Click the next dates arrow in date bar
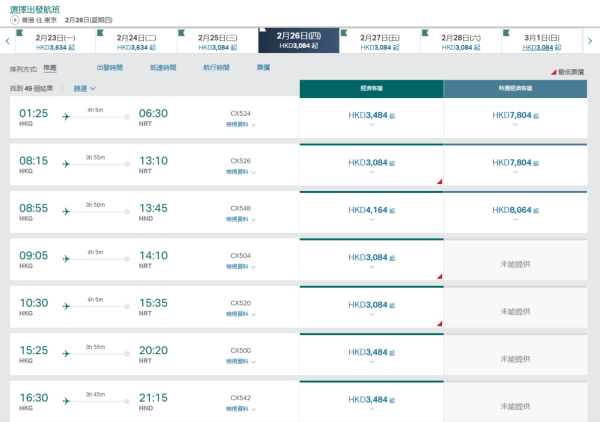Viewport: 600px width, 422px height. click(591, 41)
